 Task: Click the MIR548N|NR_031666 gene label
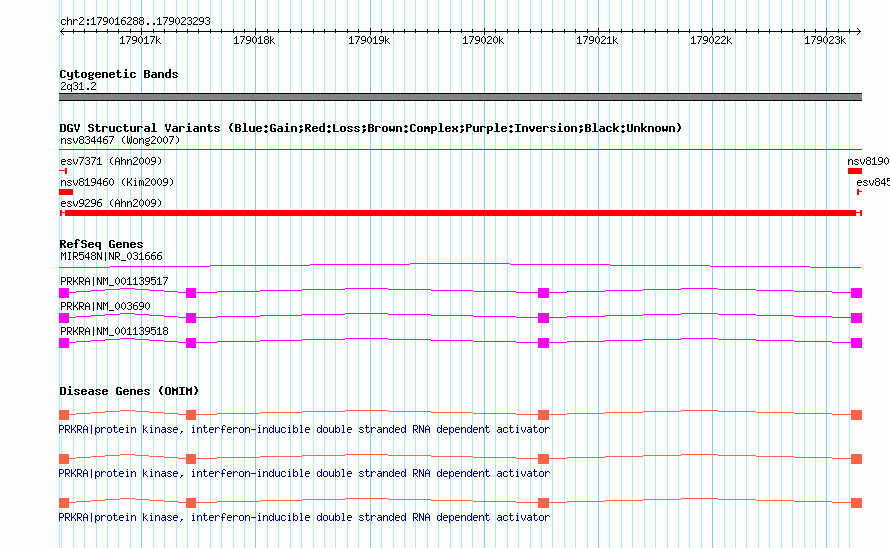coord(111,257)
